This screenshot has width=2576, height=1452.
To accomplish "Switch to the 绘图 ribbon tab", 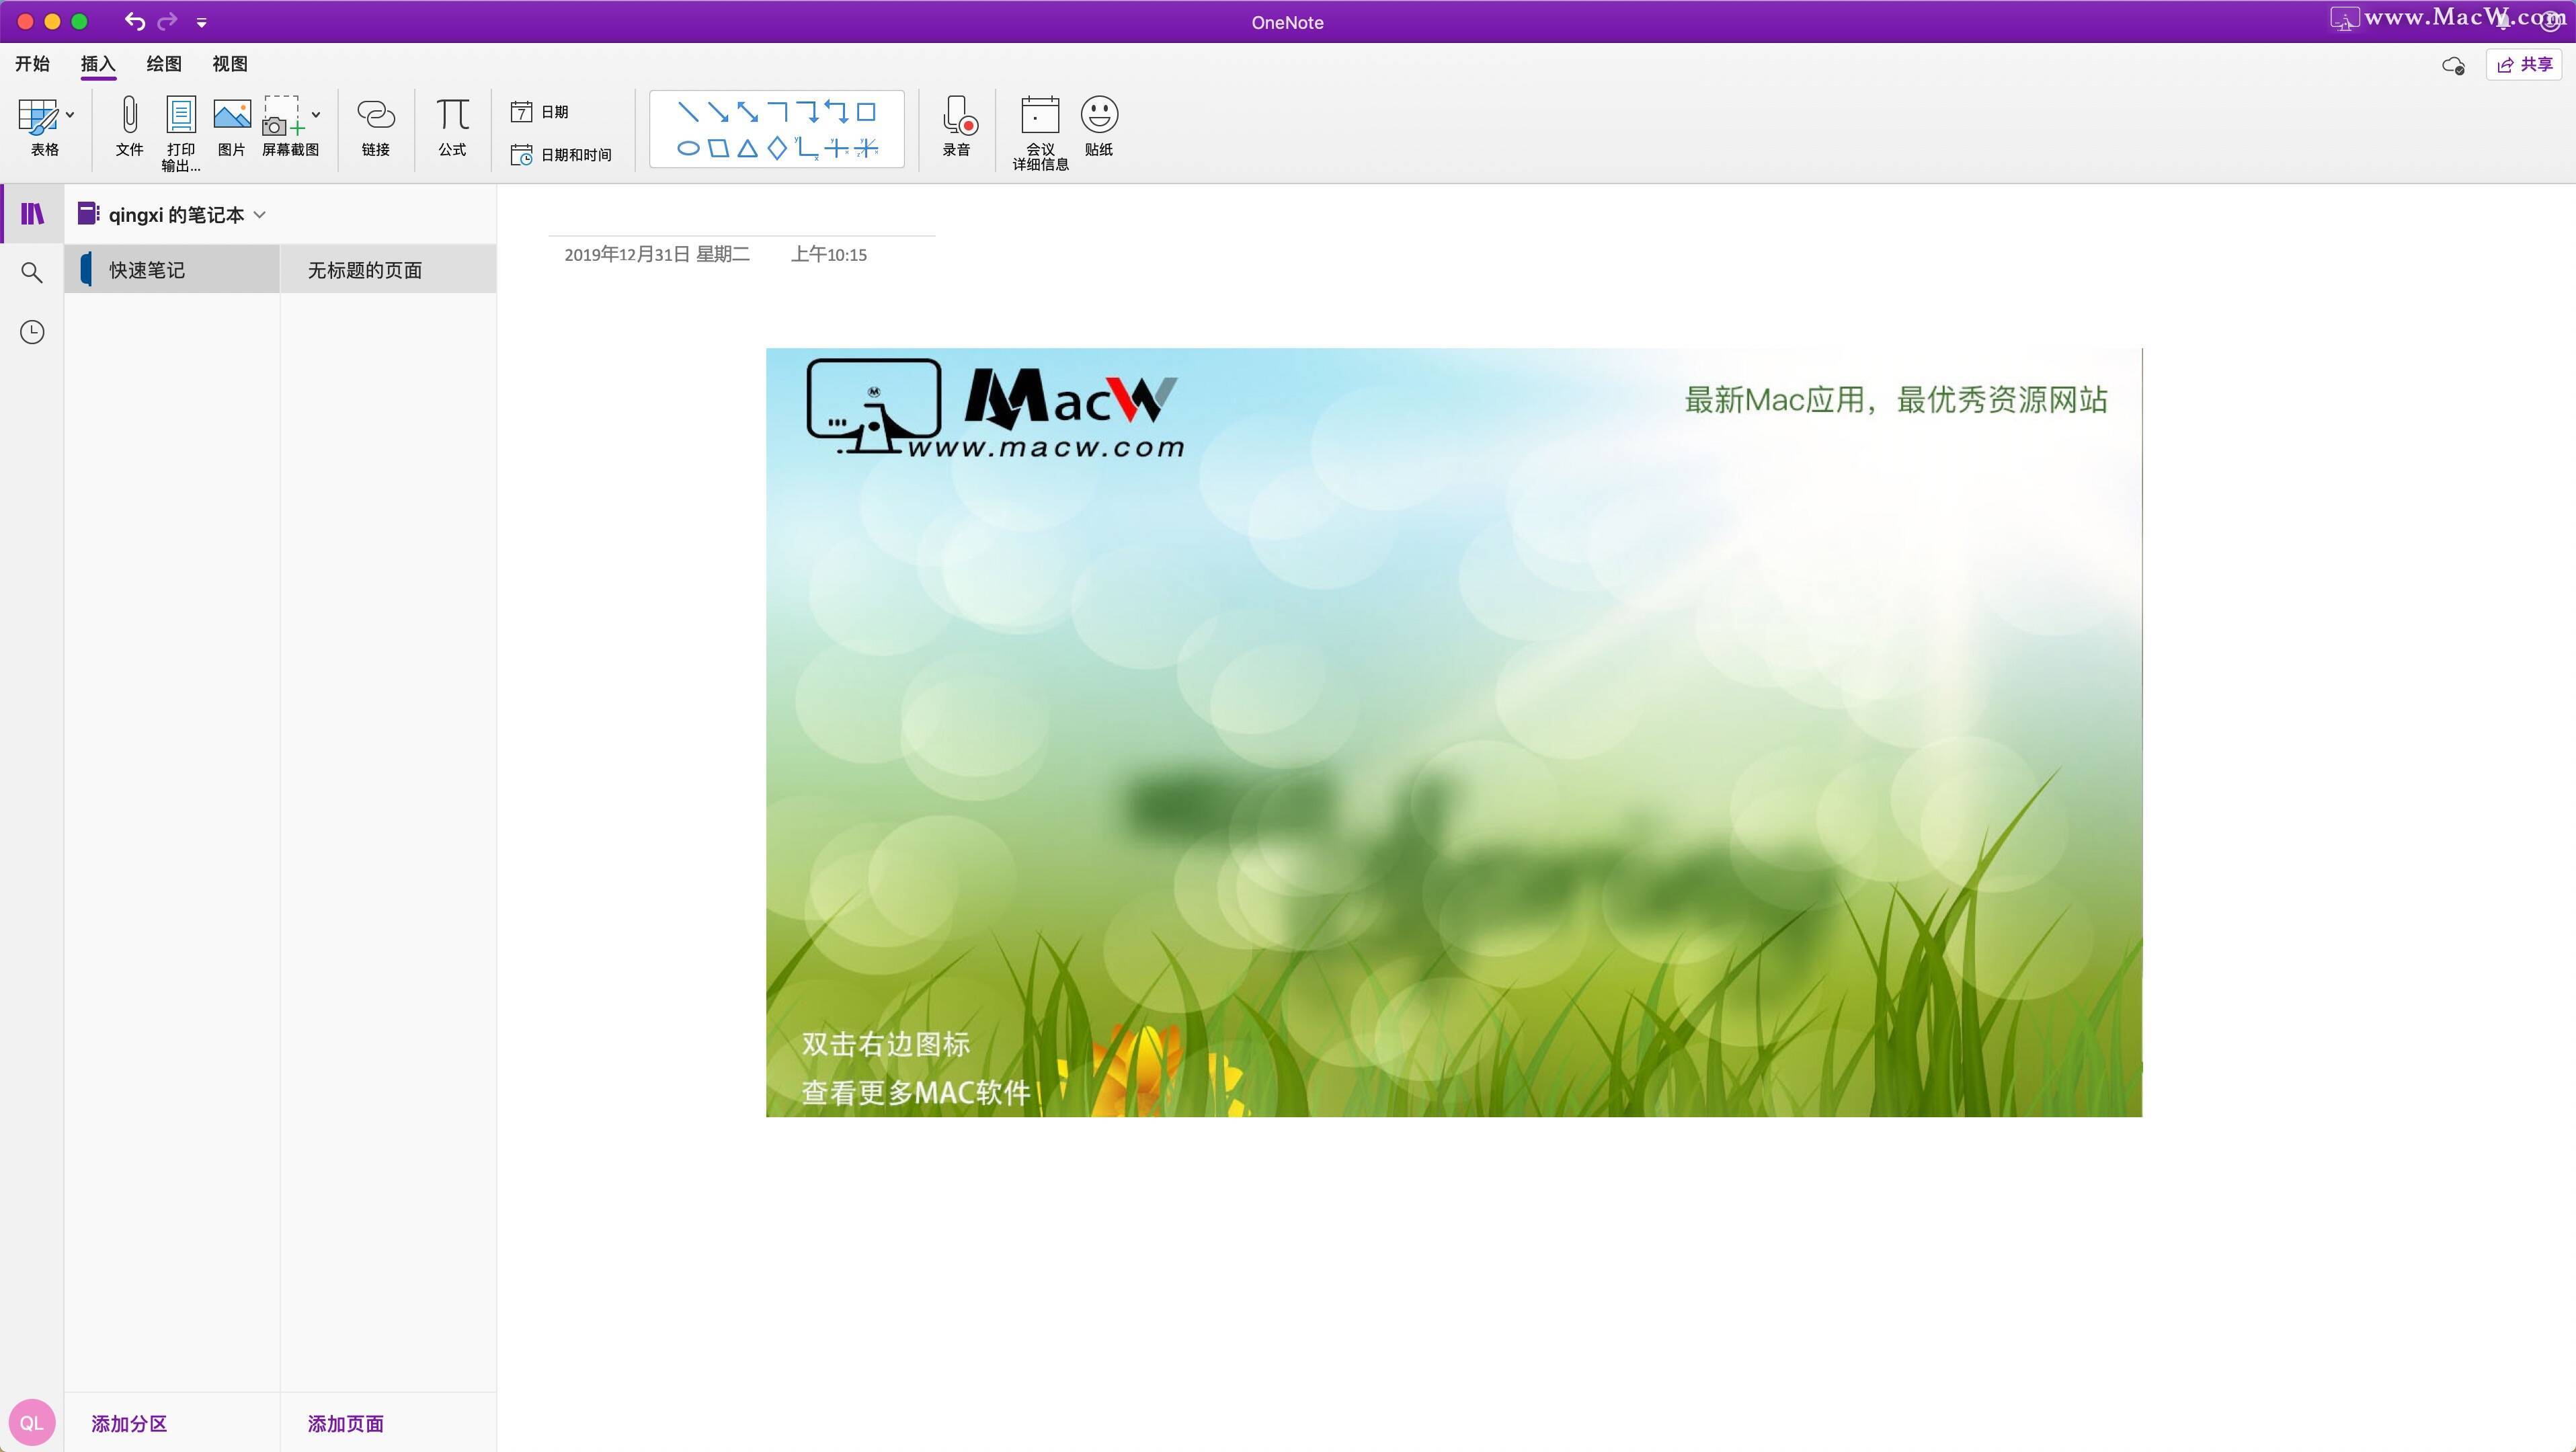I will [164, 64].
